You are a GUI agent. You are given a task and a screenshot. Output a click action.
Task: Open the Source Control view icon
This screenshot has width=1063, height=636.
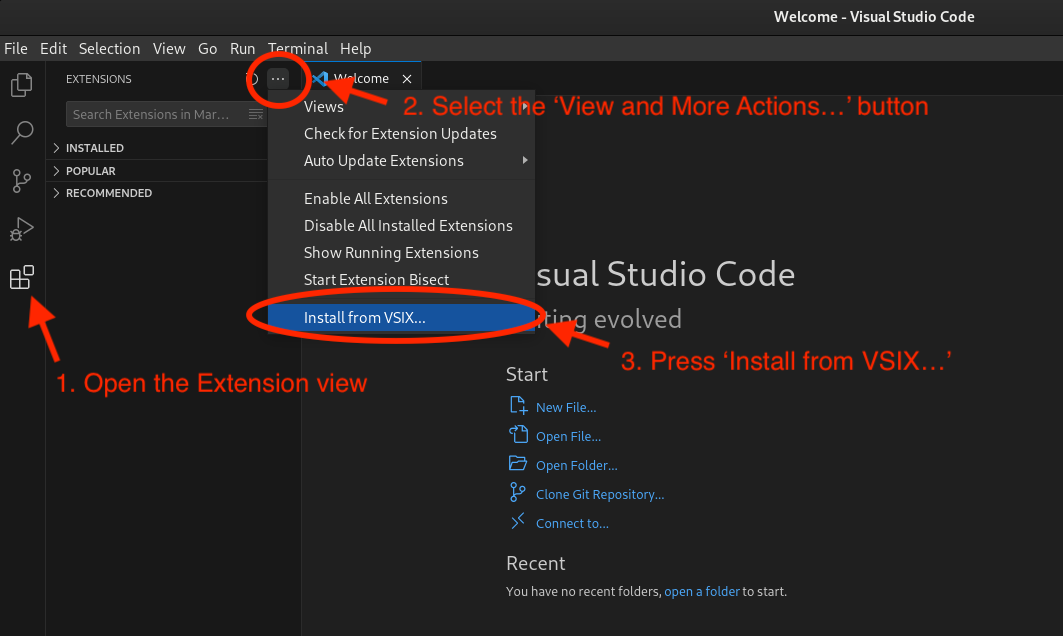coord(22,181)
